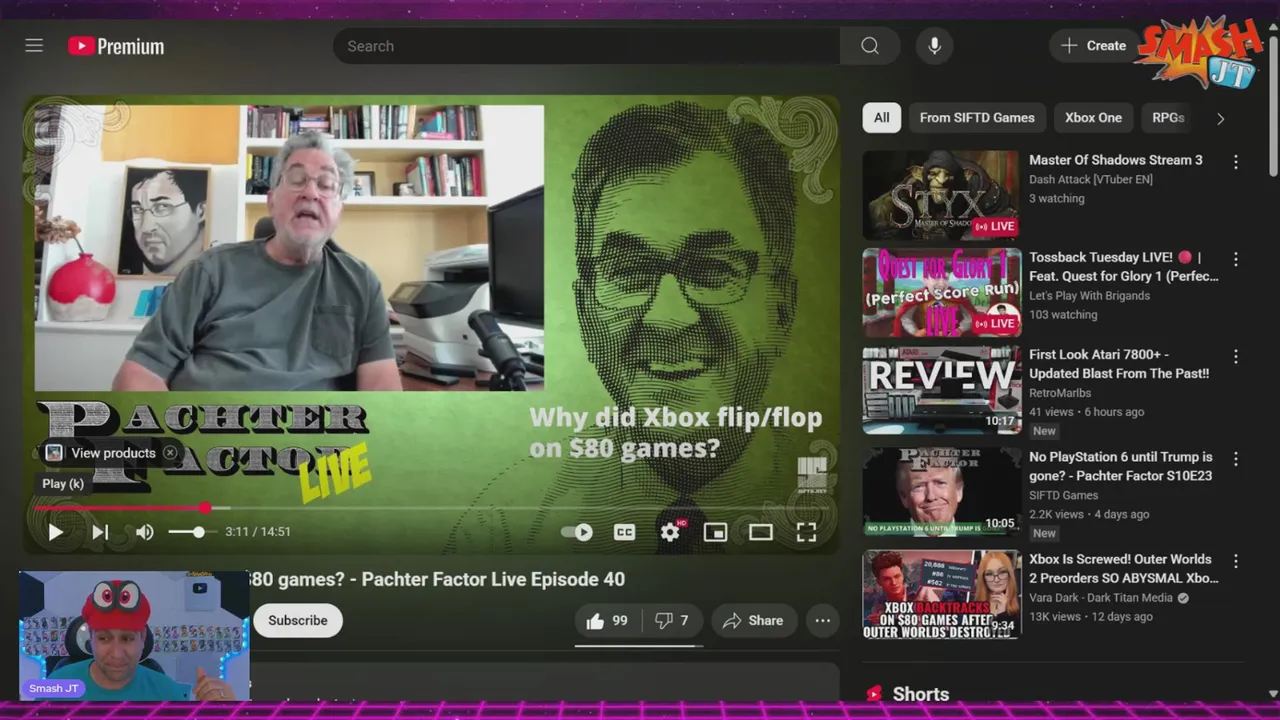
Task: Open menu for Tossback Tuesday LIVE video
Action: point(1236,259)
